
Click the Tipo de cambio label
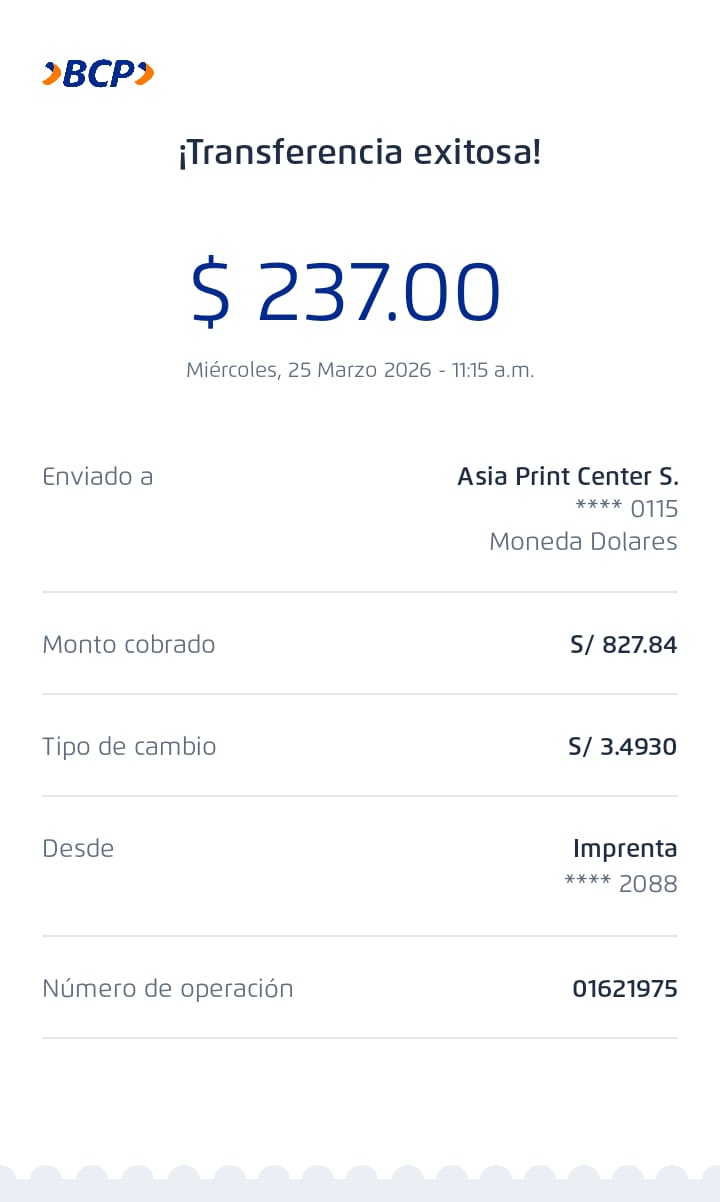(129, 747)
